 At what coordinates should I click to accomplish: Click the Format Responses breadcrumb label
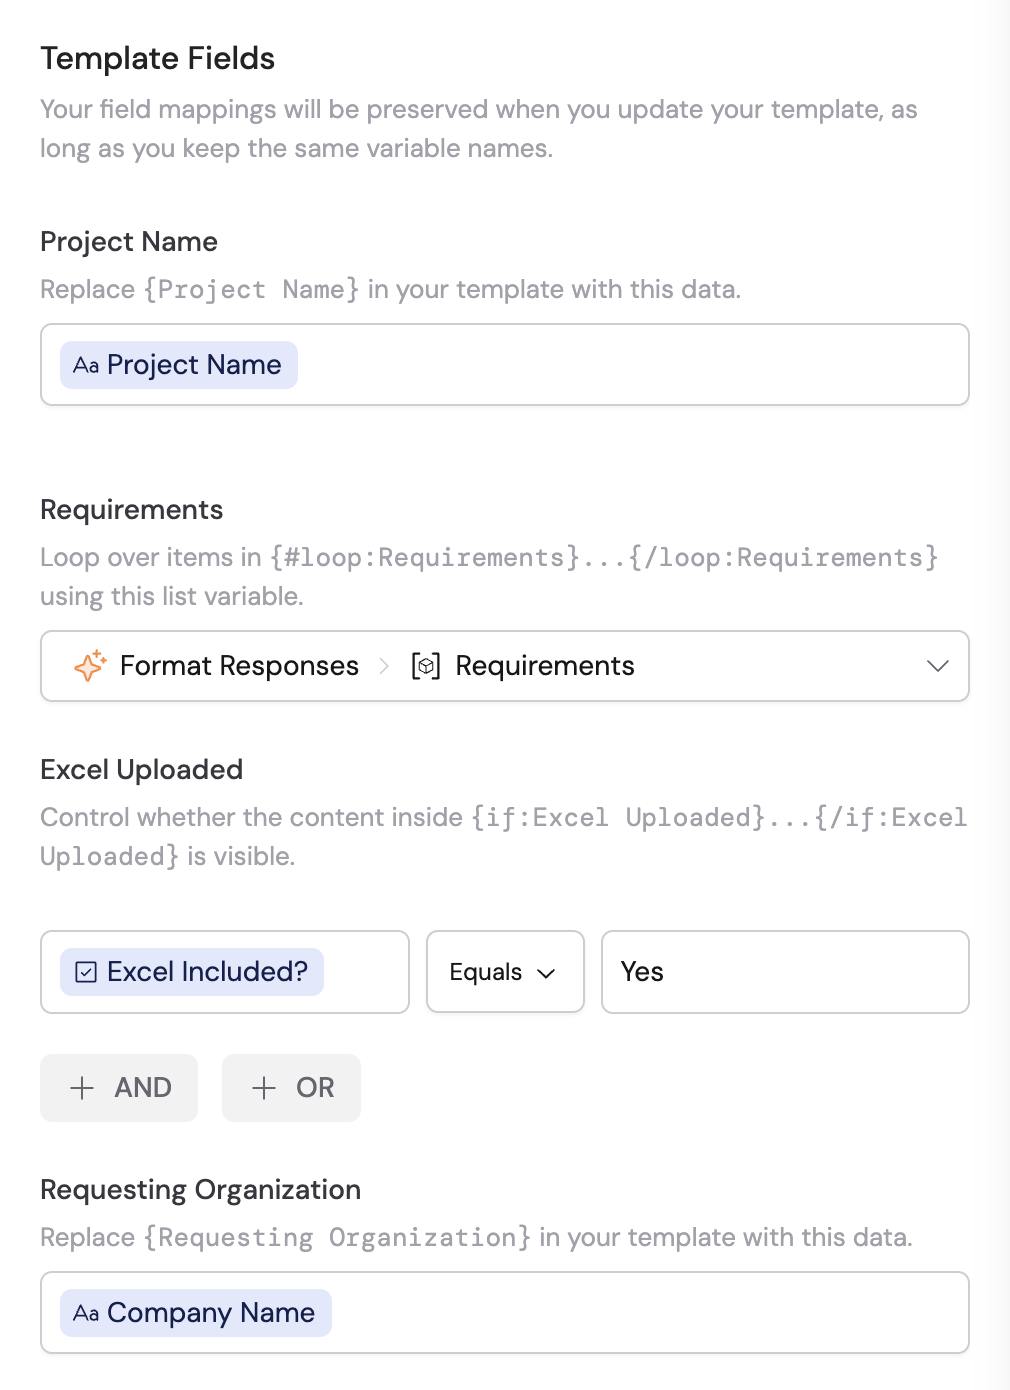pyautogui.click(x=239, y=665)
